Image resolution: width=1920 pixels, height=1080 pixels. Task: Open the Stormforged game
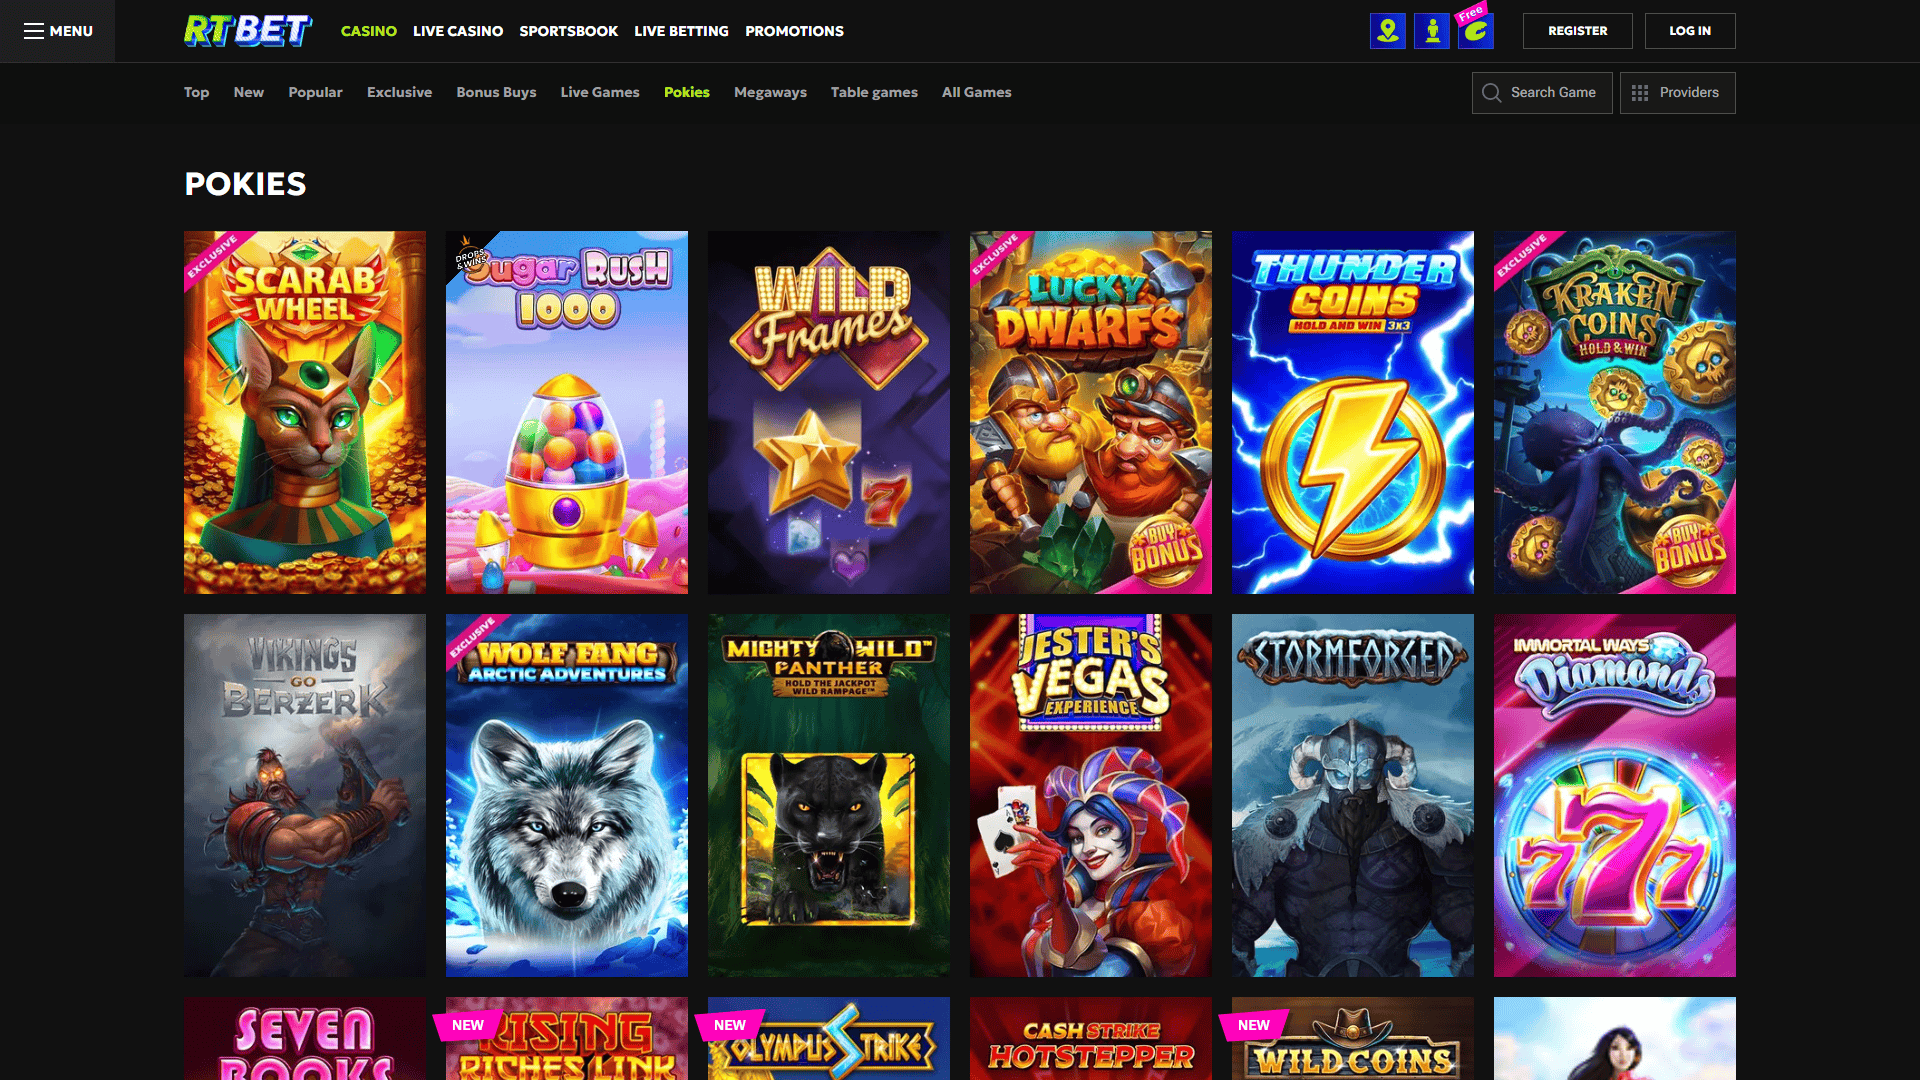coord(1353,795)
